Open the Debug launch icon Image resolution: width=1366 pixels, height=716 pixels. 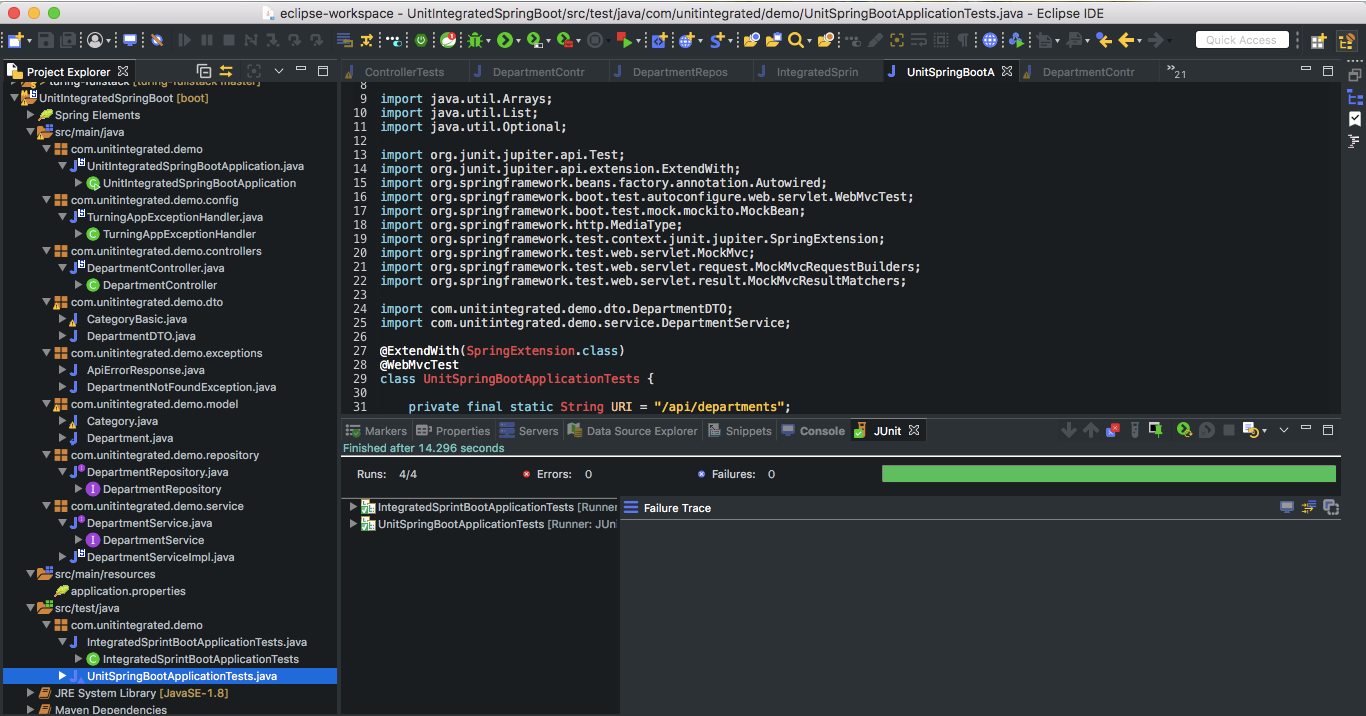coord(475,41)
